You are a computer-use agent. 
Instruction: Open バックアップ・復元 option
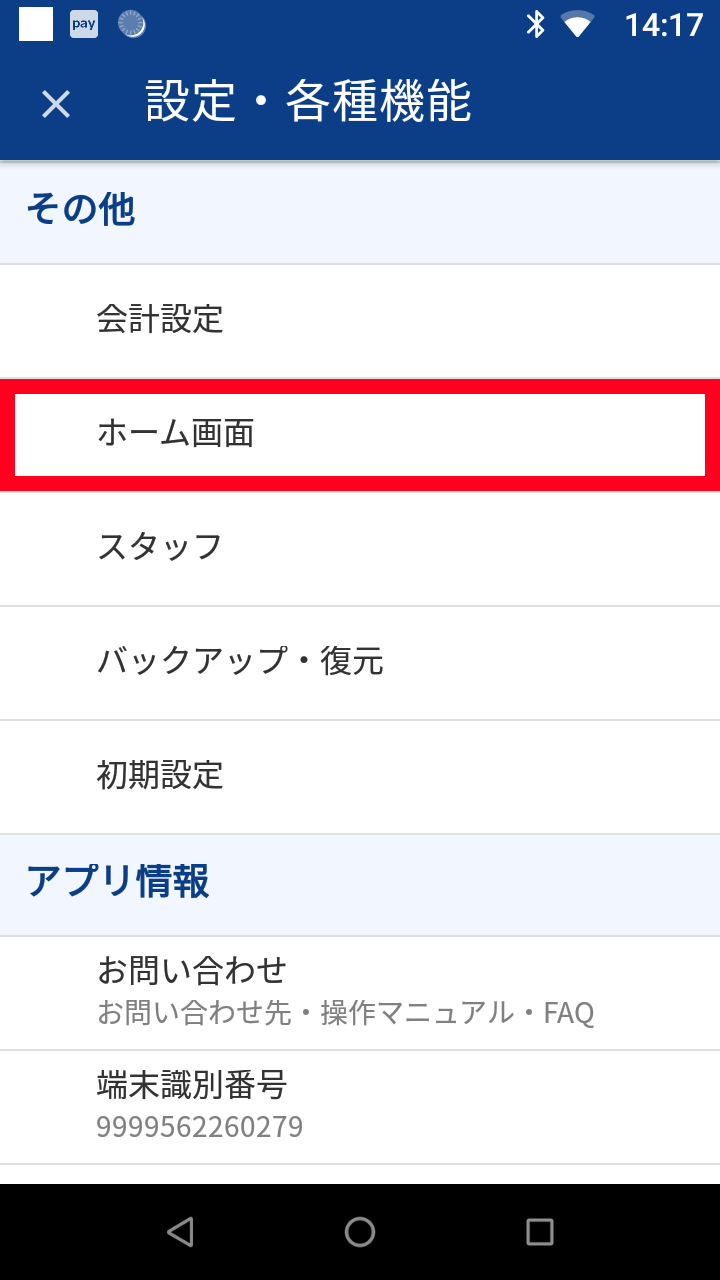[x=360, y=662]
